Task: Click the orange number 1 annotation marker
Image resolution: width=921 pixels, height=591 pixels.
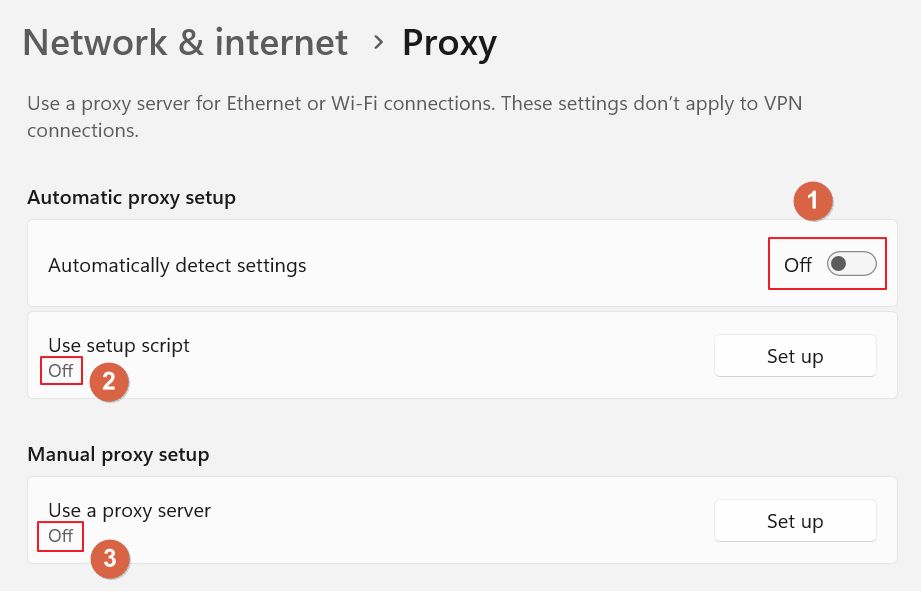Action: click(813, 201)
